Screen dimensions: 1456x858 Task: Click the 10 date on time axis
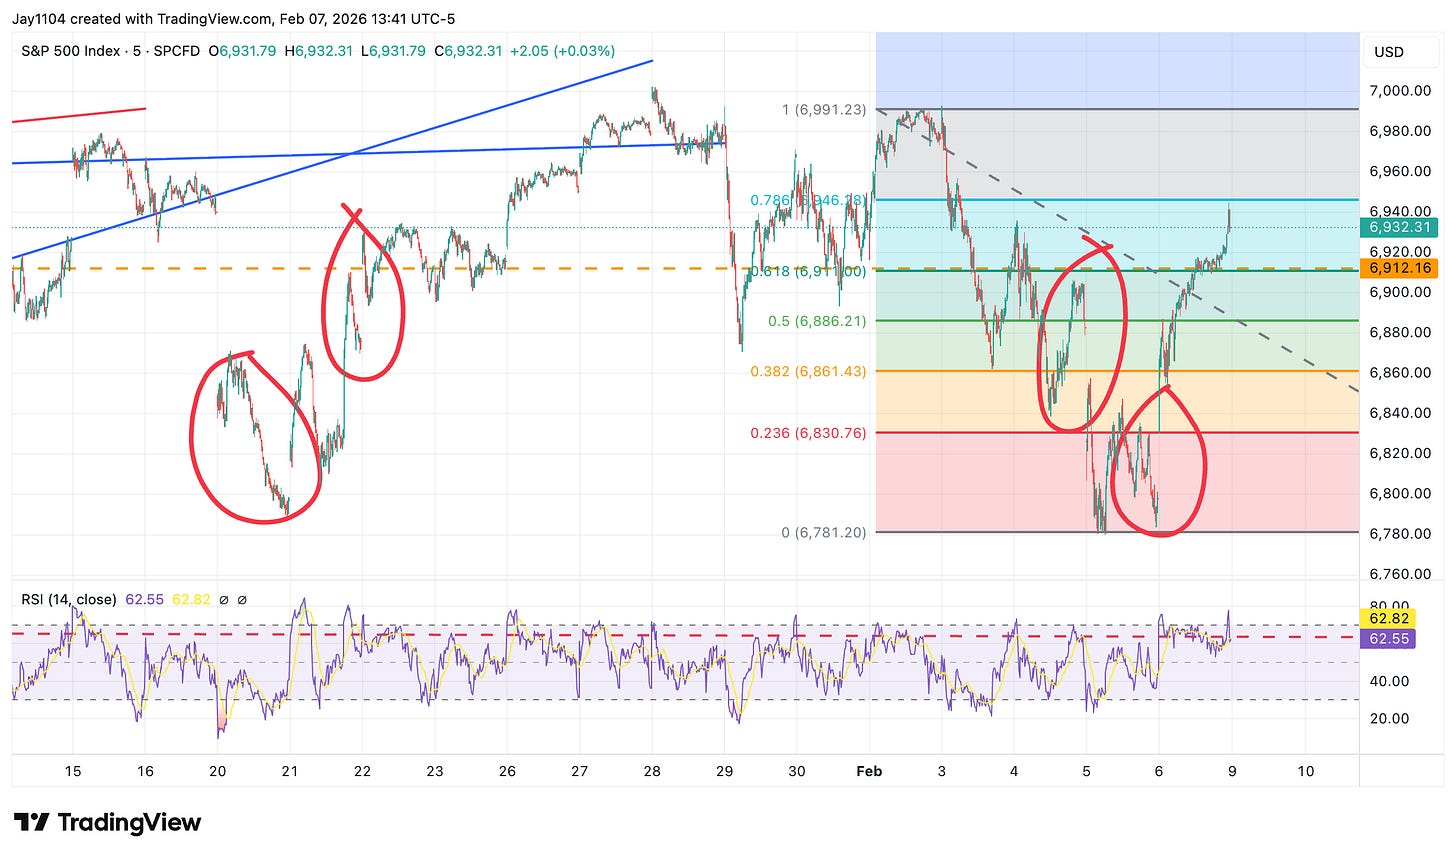1305,771
